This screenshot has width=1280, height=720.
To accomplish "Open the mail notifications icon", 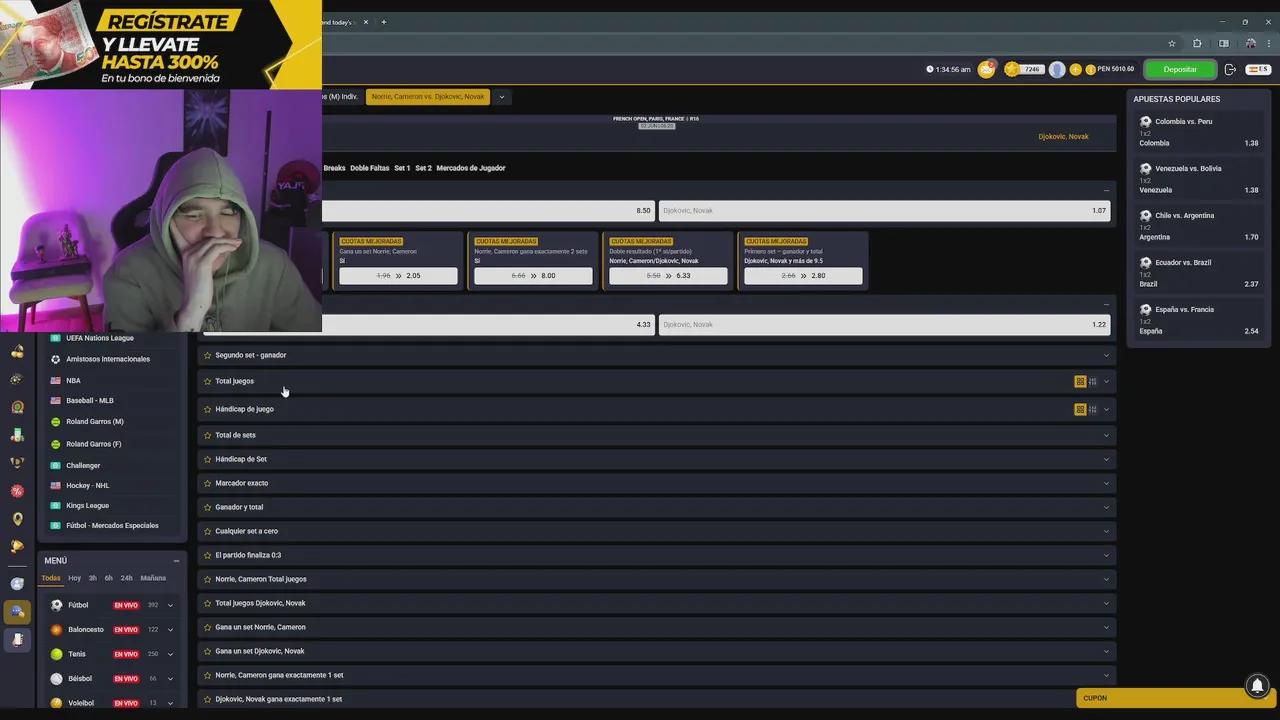I will pyautogui.click(x=987, y=69).
